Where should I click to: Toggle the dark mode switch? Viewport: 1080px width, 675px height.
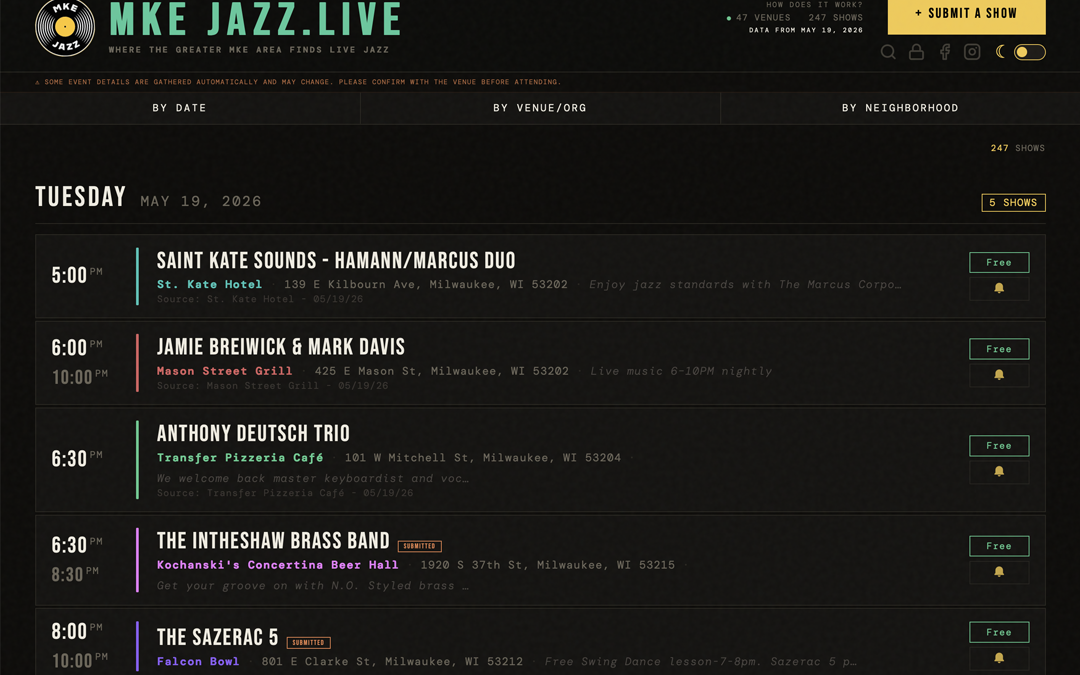click(1030, 52)
